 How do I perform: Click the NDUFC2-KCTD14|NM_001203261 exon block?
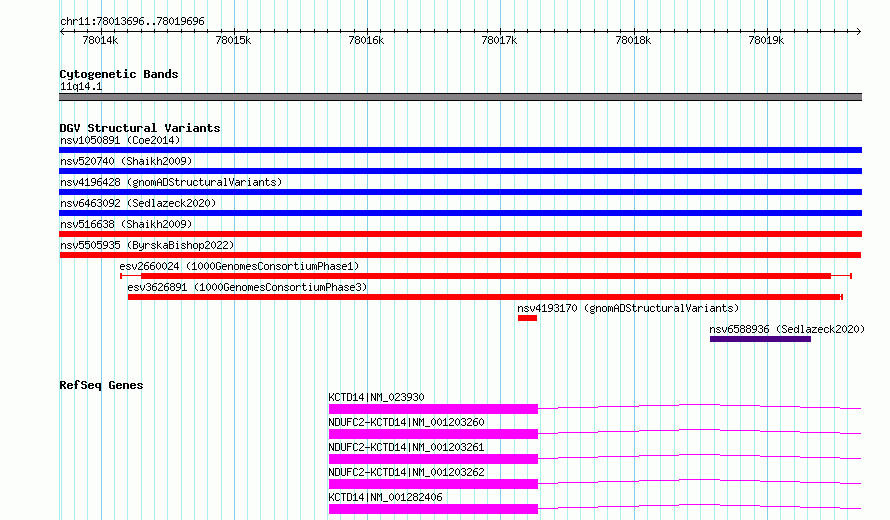(433, 459)
